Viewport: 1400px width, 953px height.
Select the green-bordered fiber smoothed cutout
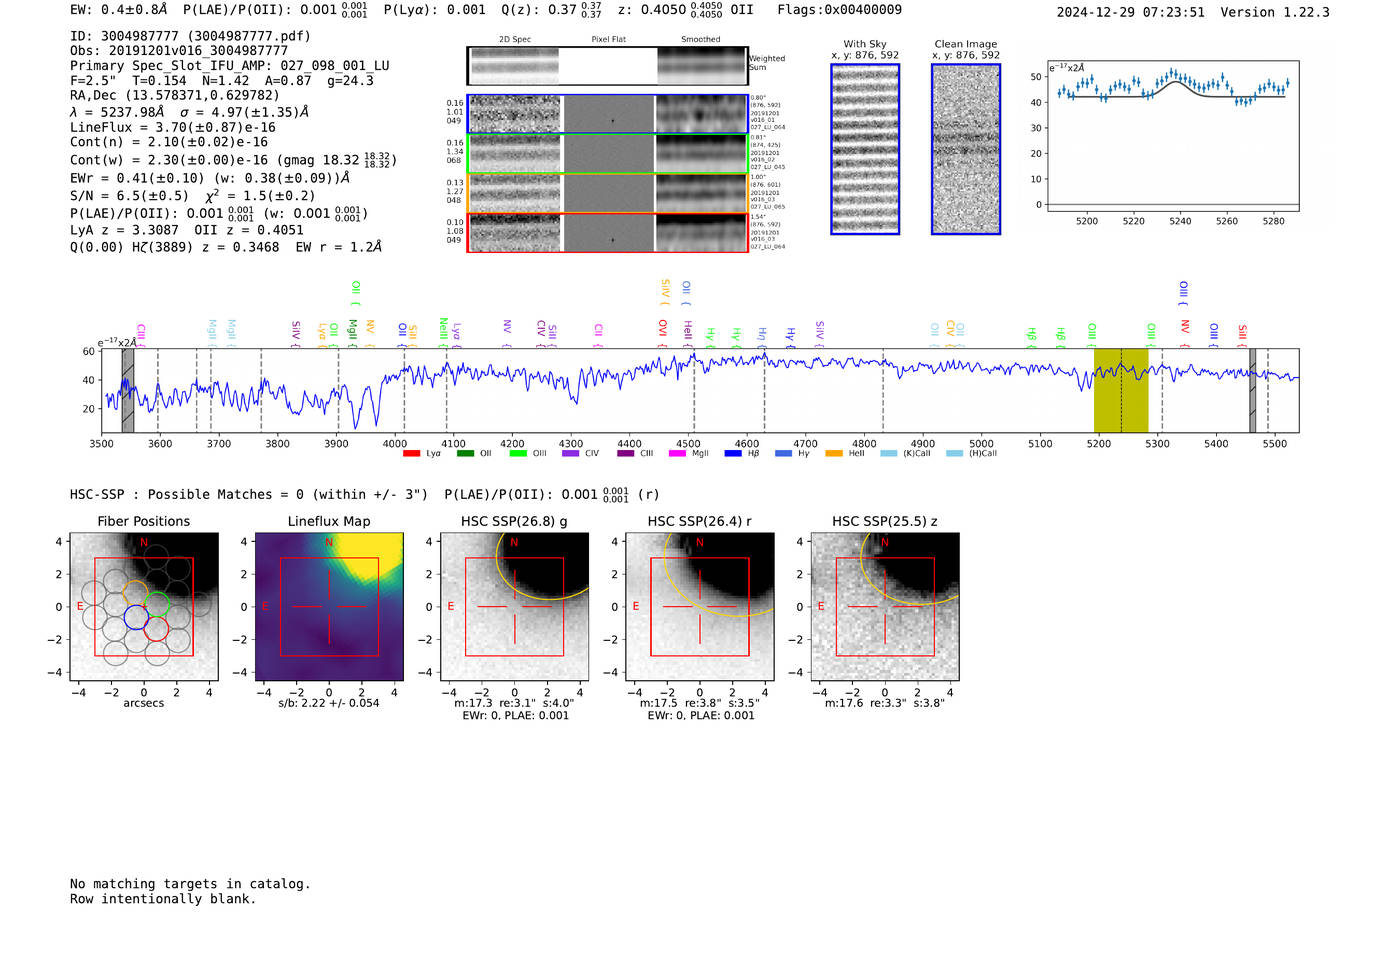702,154
